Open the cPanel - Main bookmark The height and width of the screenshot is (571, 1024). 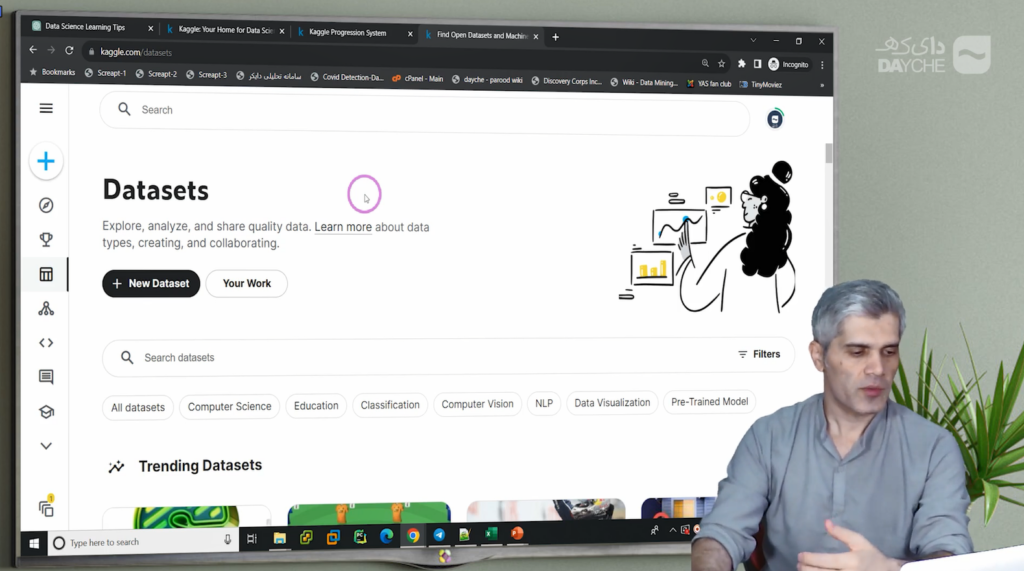click(417, 78)
